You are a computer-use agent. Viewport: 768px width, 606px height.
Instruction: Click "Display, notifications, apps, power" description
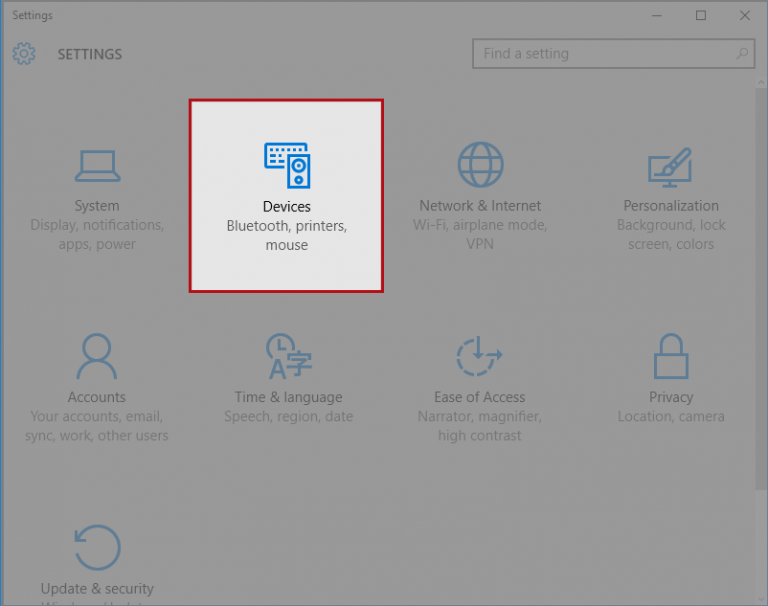tap(97, 234)
